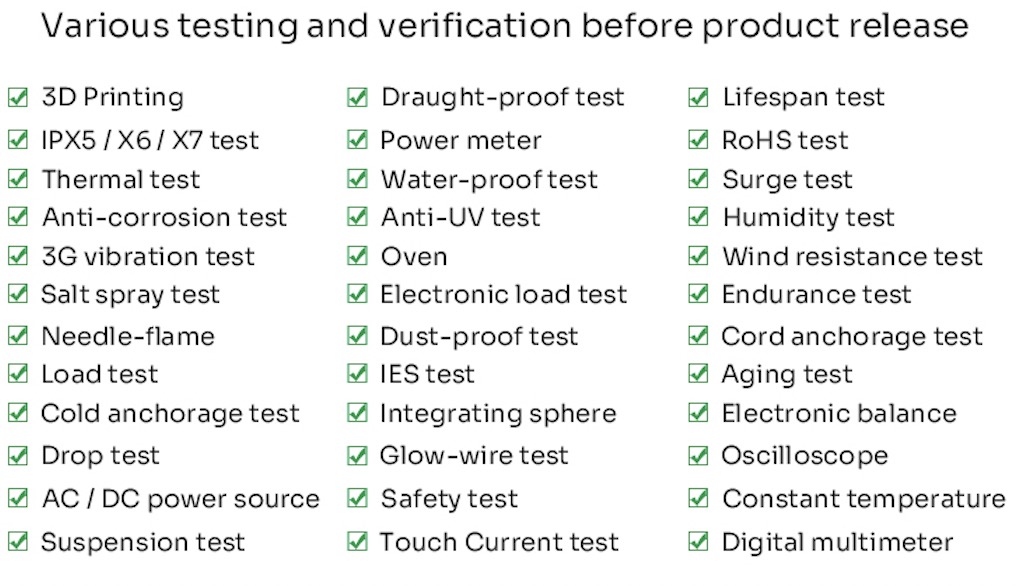Uncheck the Lifespan test checkbox
Screen dimensions: 1020x586
(x=698, y=98)
